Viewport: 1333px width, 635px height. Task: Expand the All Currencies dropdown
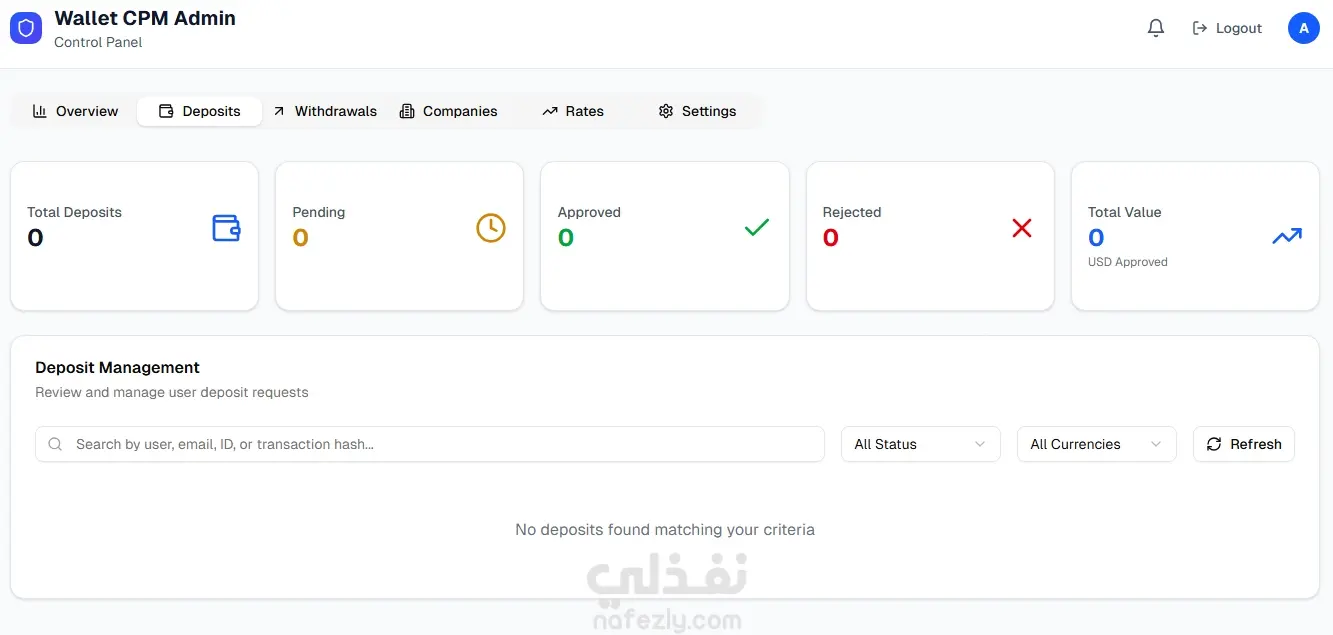click(1096, 444)
